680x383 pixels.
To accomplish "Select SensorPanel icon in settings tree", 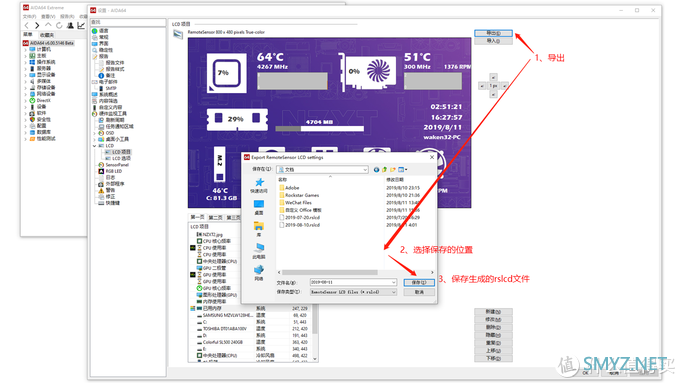I will tap(101, 165).
